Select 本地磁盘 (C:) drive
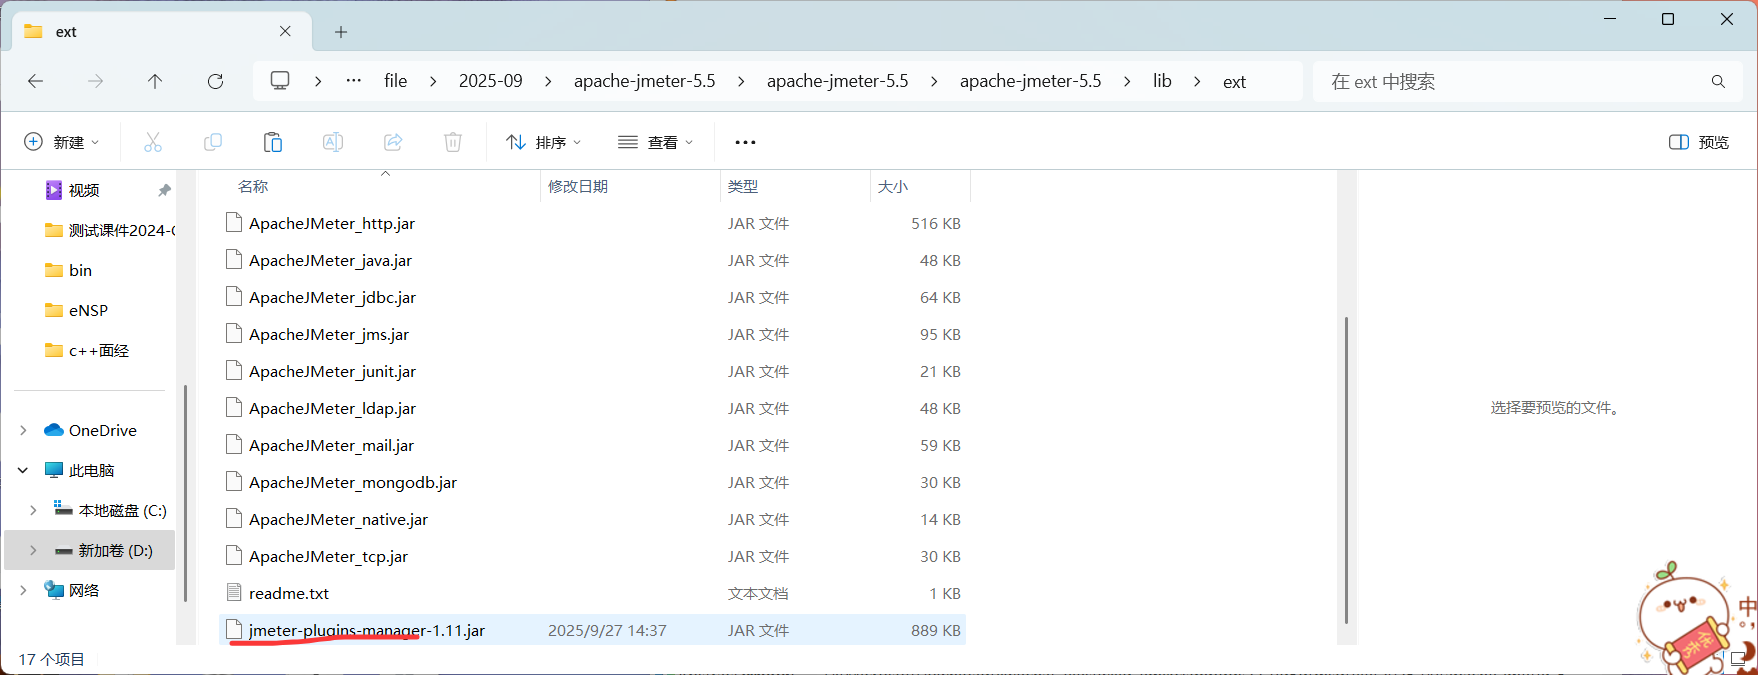The width and height of the screenshot is (1758, 675). point(123,510)
